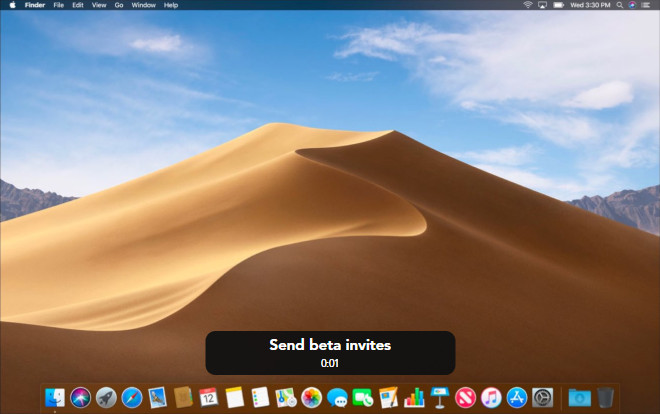This screenshot has height=414, width=660.
Task: Open Launchpad rocket icon in Dock
Action: [x=106, y=398]
